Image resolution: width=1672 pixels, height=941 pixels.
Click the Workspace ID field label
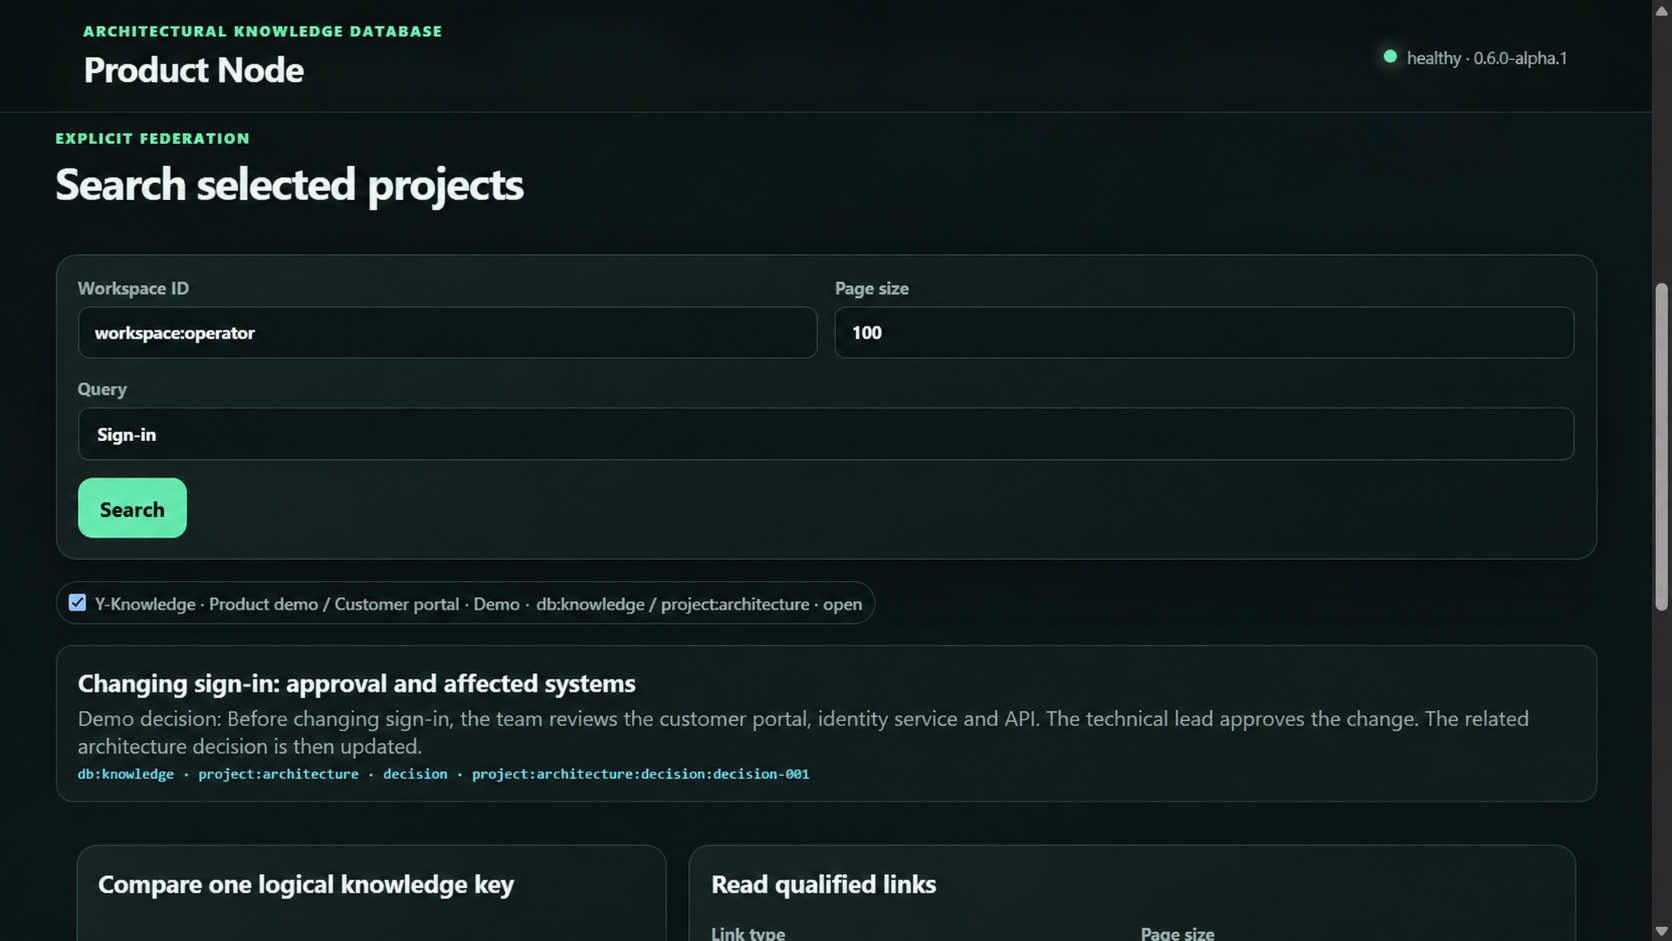(133, 288)
